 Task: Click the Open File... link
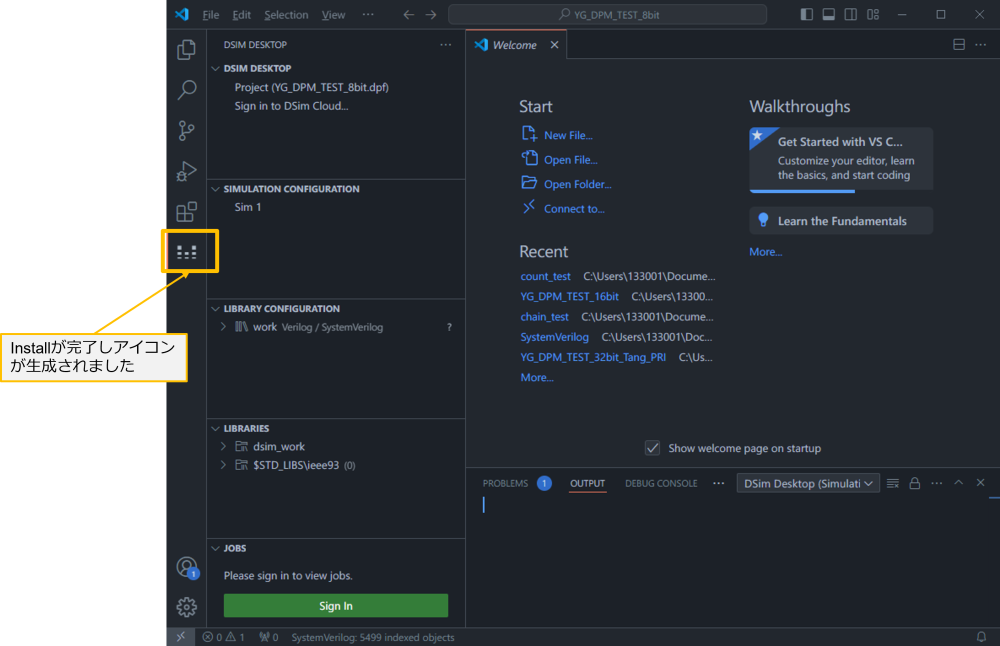tap(571, 160)
